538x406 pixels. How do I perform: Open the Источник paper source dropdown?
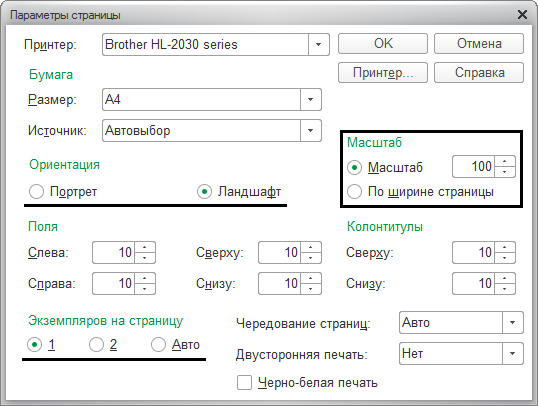[311, 130]
